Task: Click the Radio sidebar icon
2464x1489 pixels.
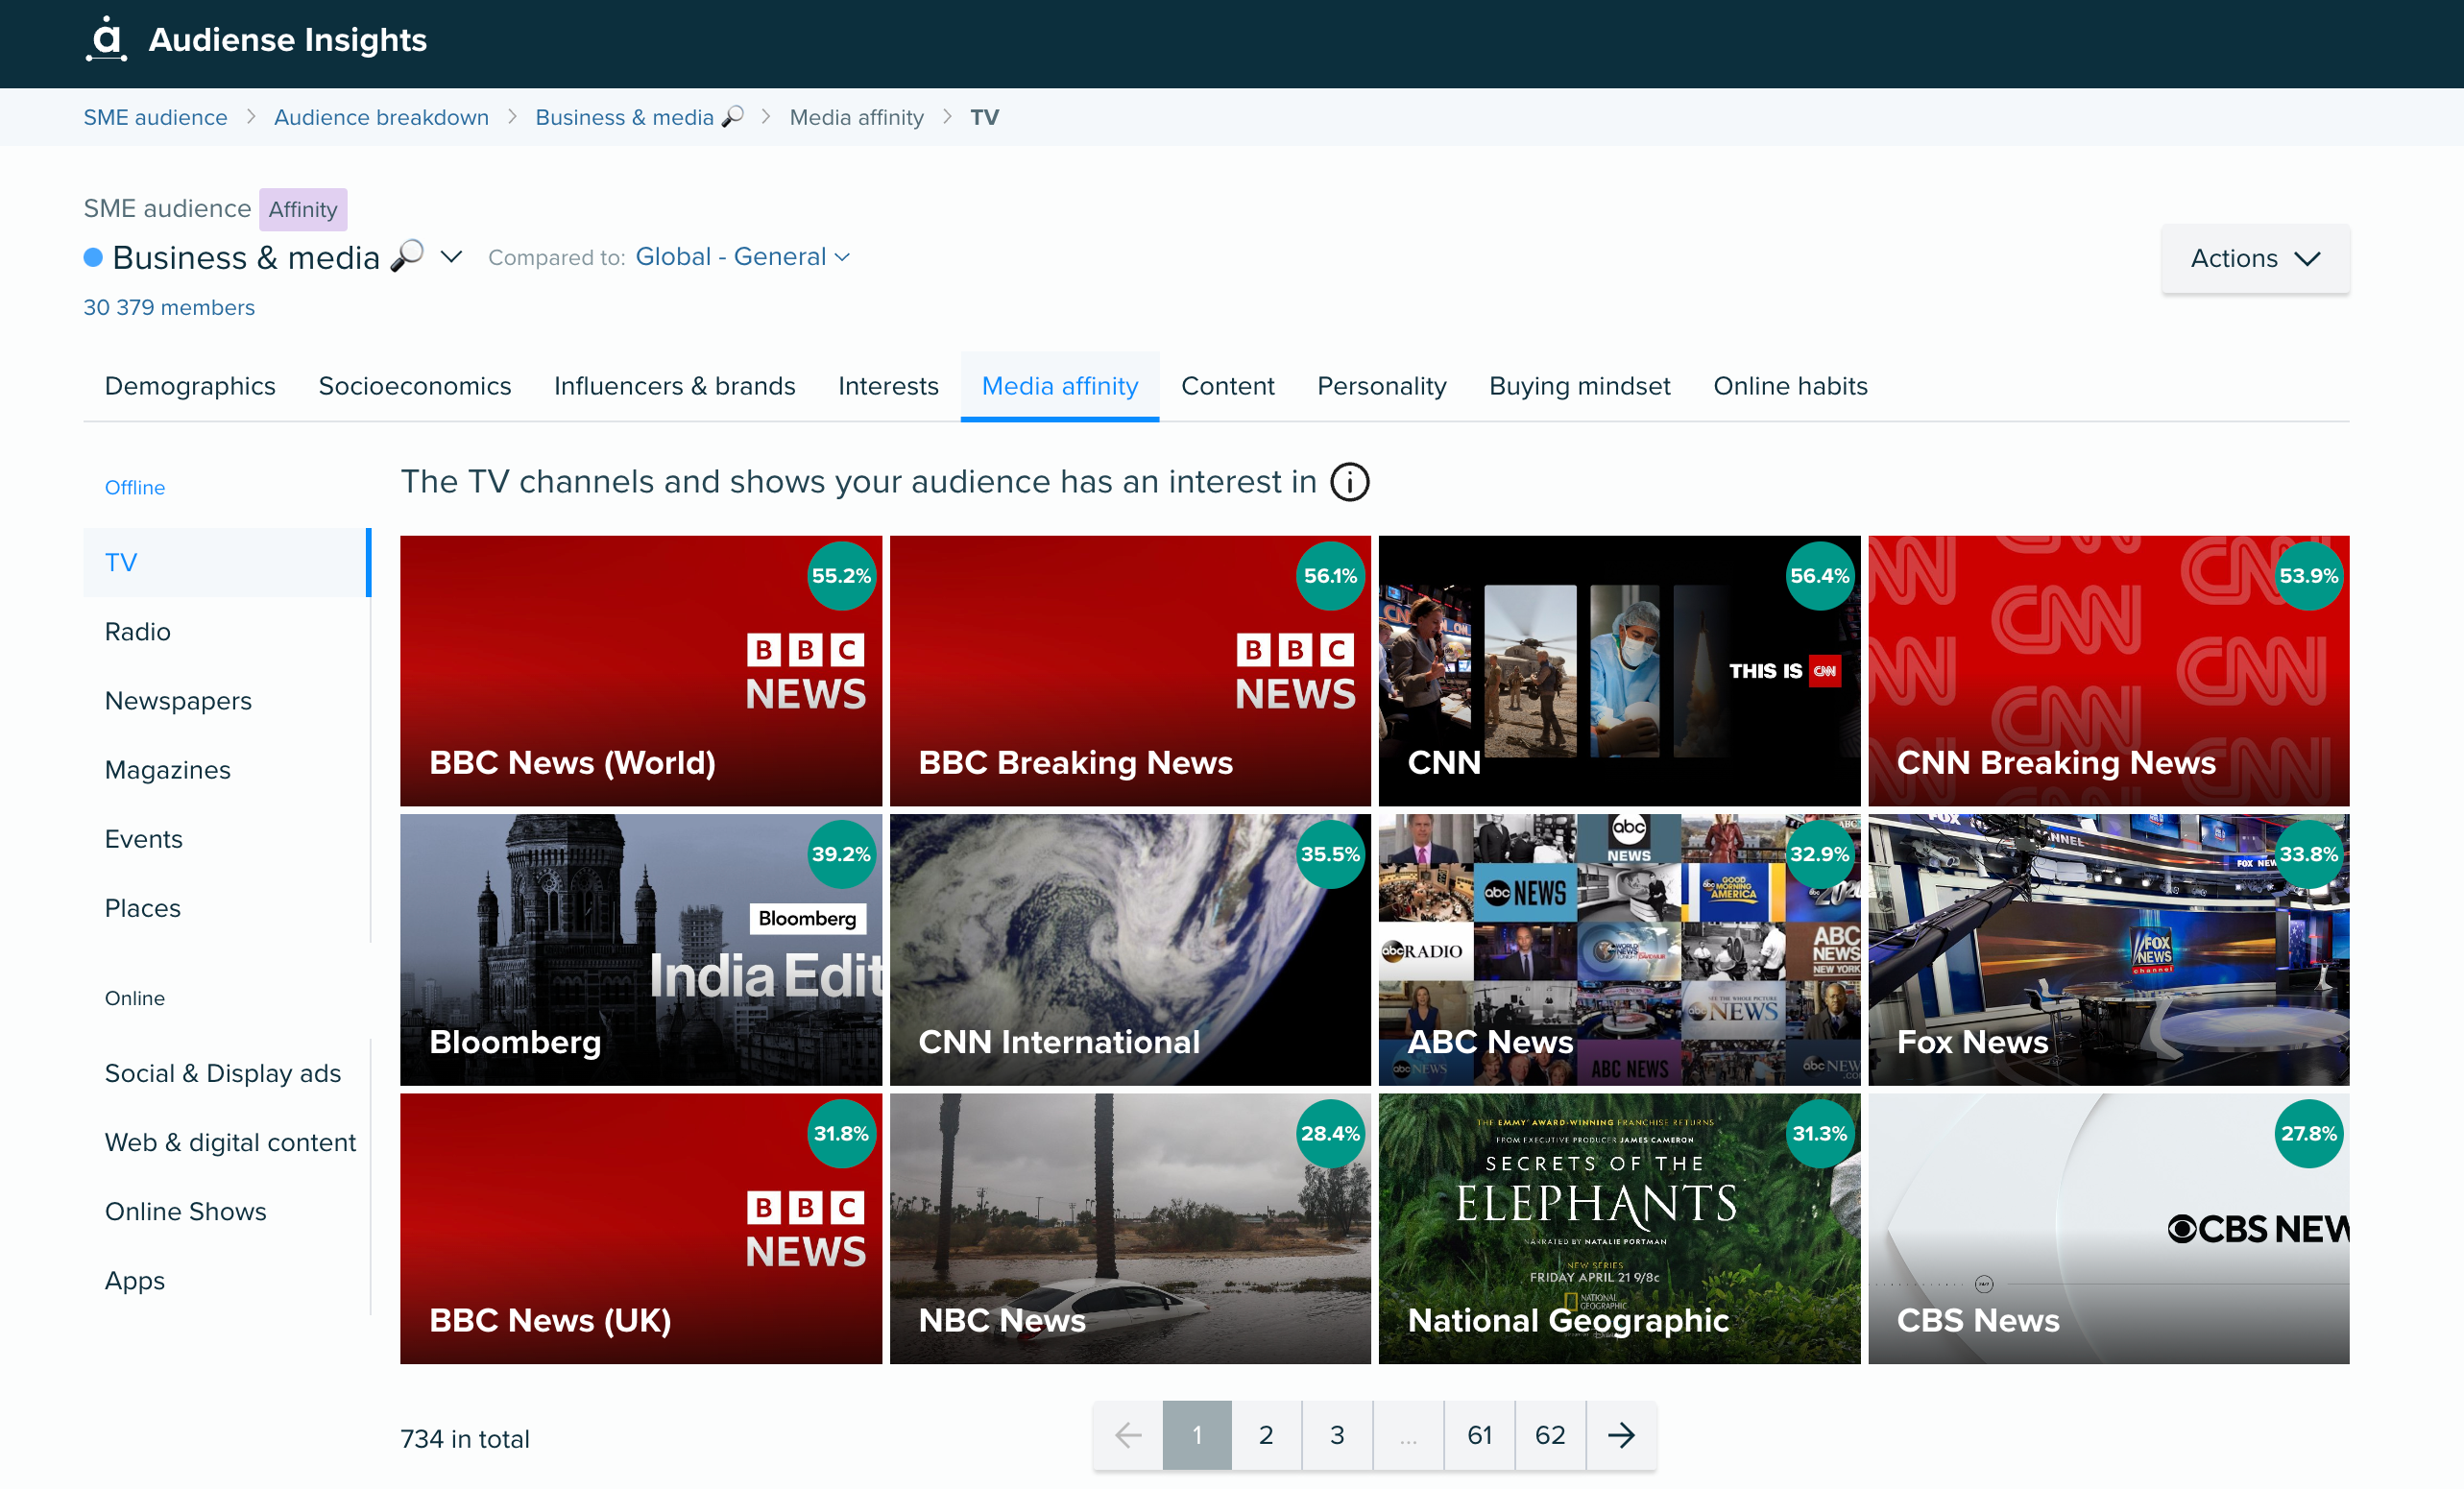Action: tap(137, 632)
